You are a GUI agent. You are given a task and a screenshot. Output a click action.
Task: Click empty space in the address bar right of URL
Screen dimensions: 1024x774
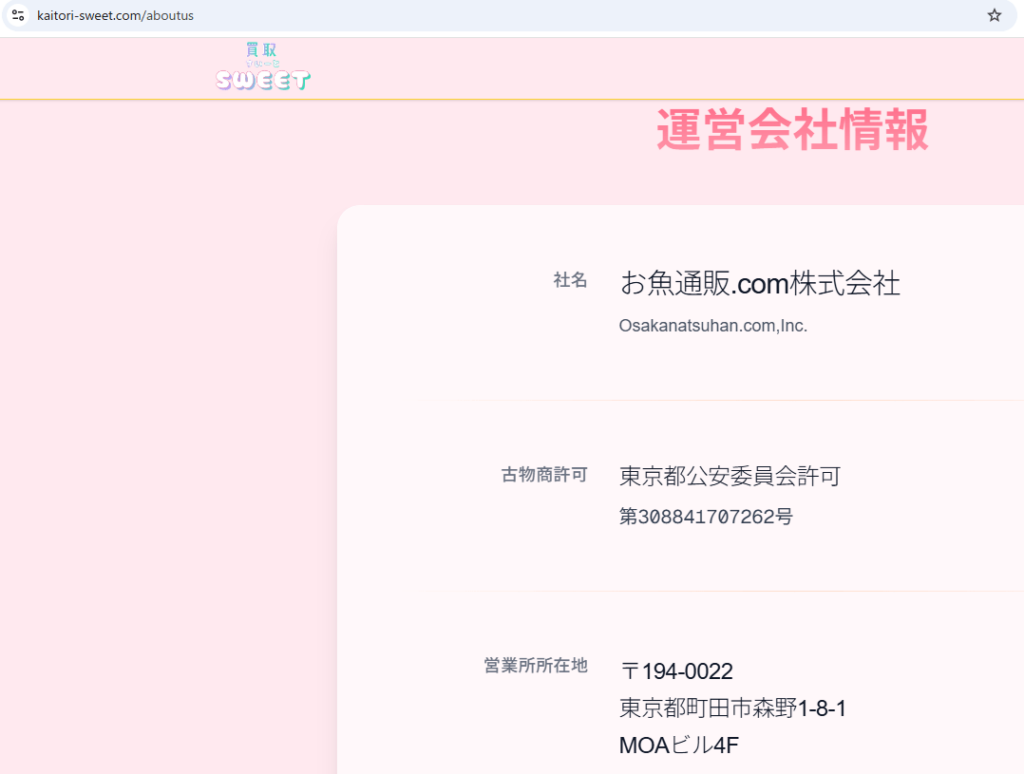click(600, 16)
